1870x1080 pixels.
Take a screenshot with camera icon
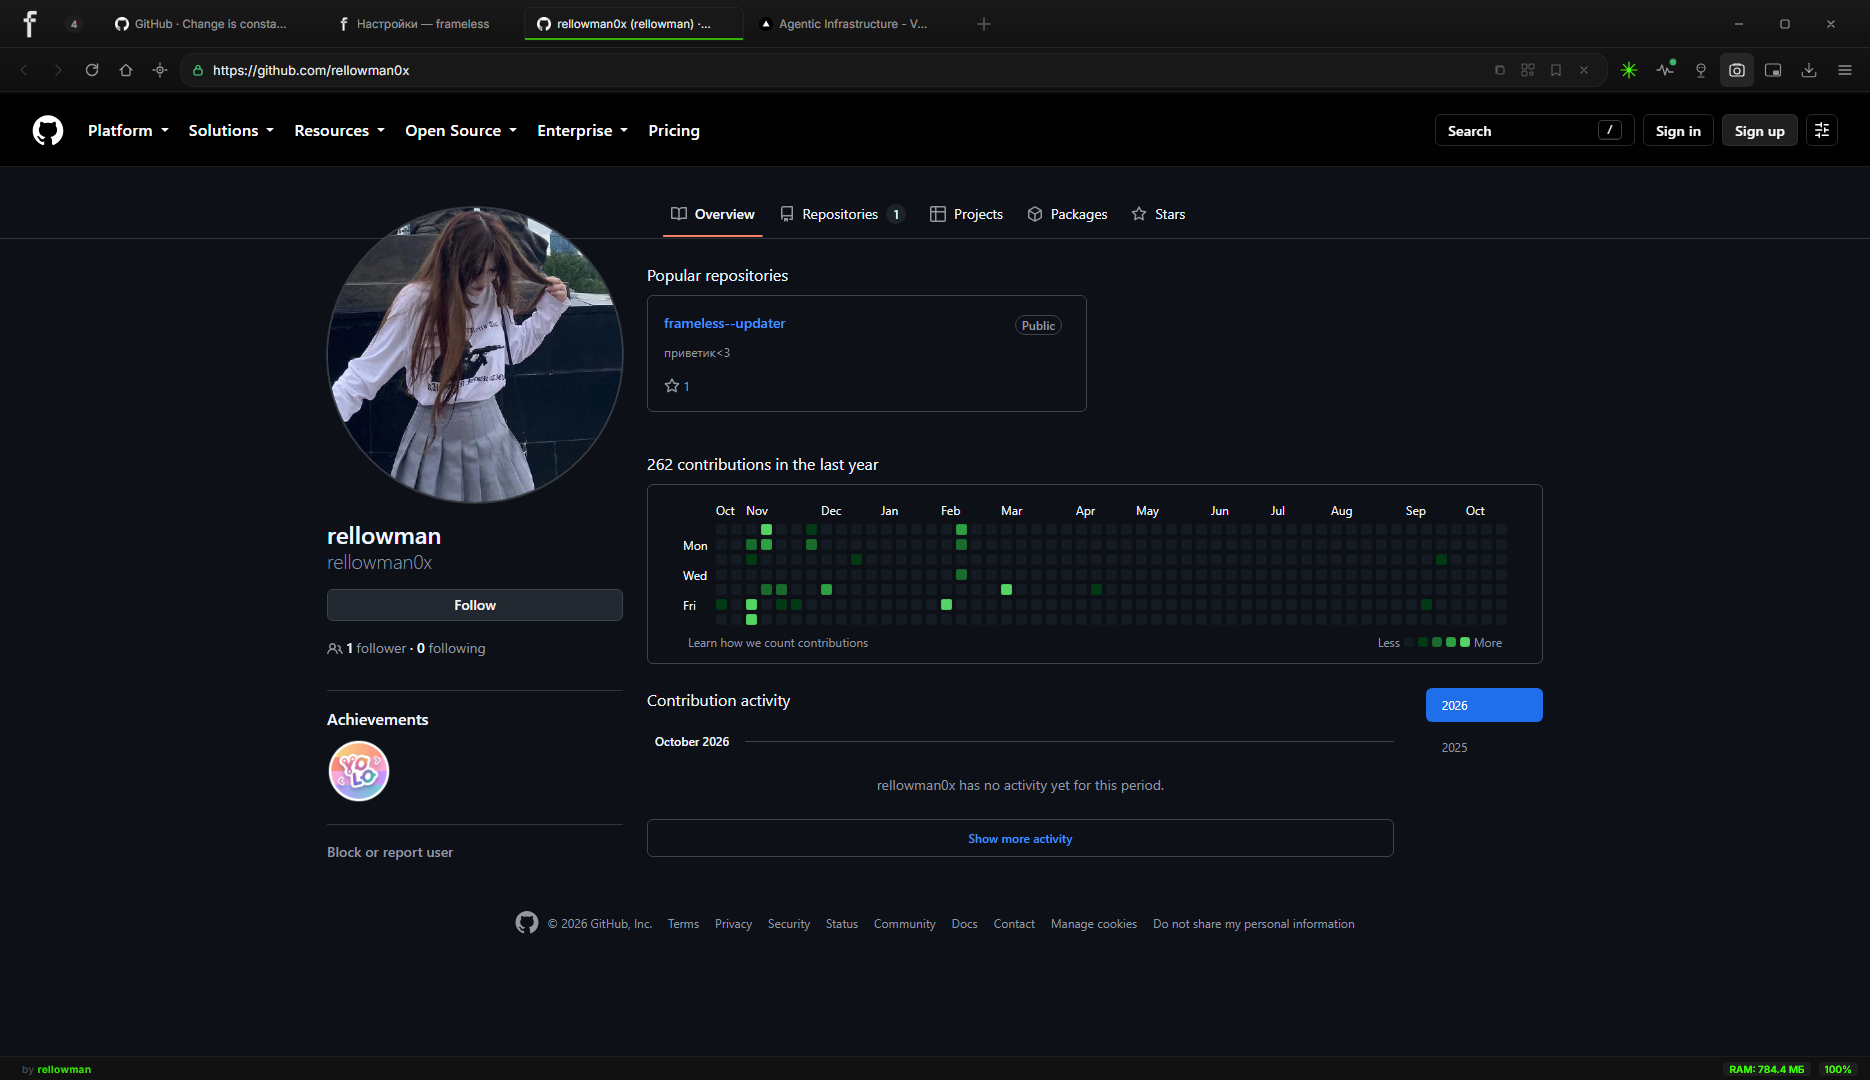1737,70
